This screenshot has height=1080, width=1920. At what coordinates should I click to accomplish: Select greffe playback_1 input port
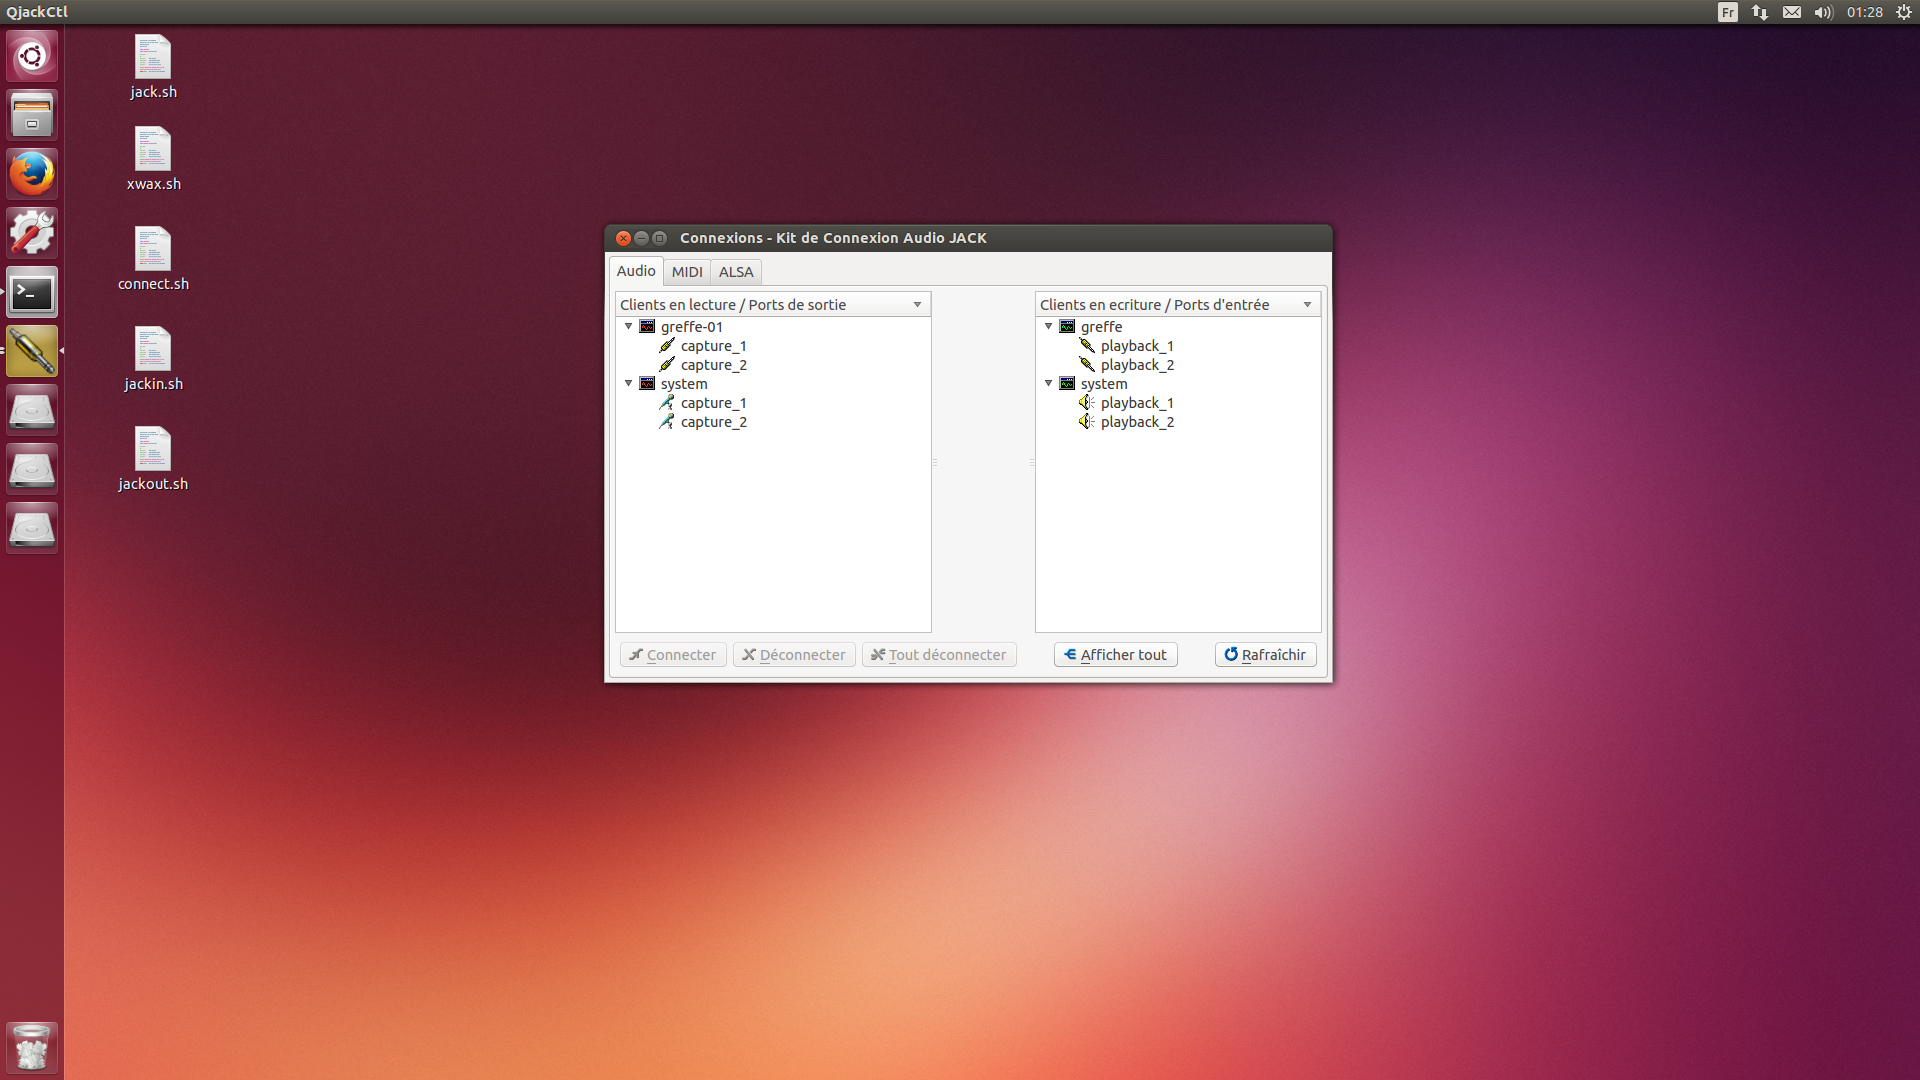[1137, 346]
